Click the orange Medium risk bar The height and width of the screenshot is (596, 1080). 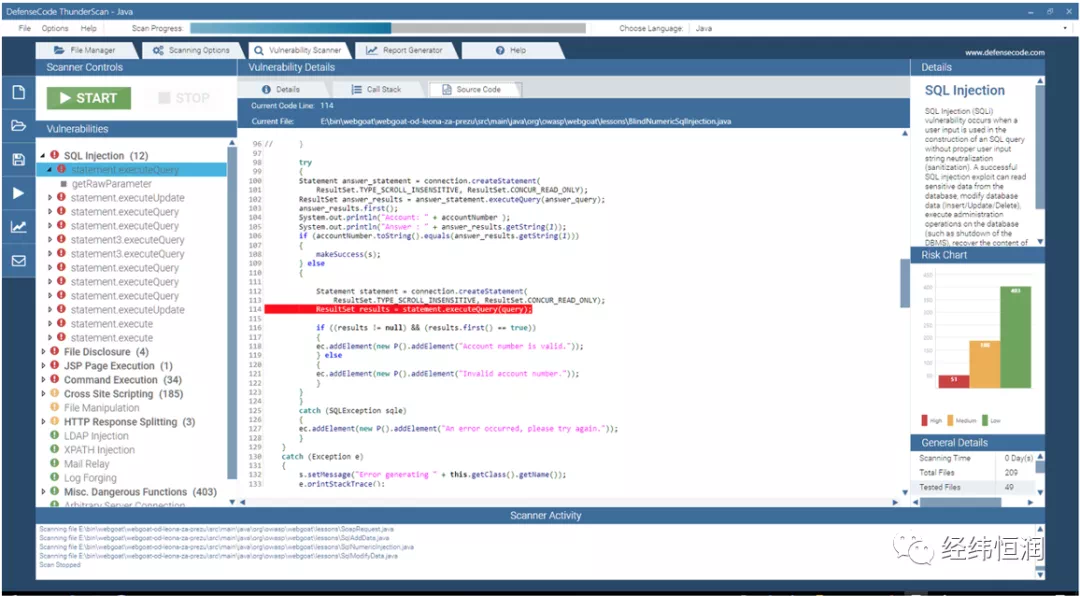point(984,364)
